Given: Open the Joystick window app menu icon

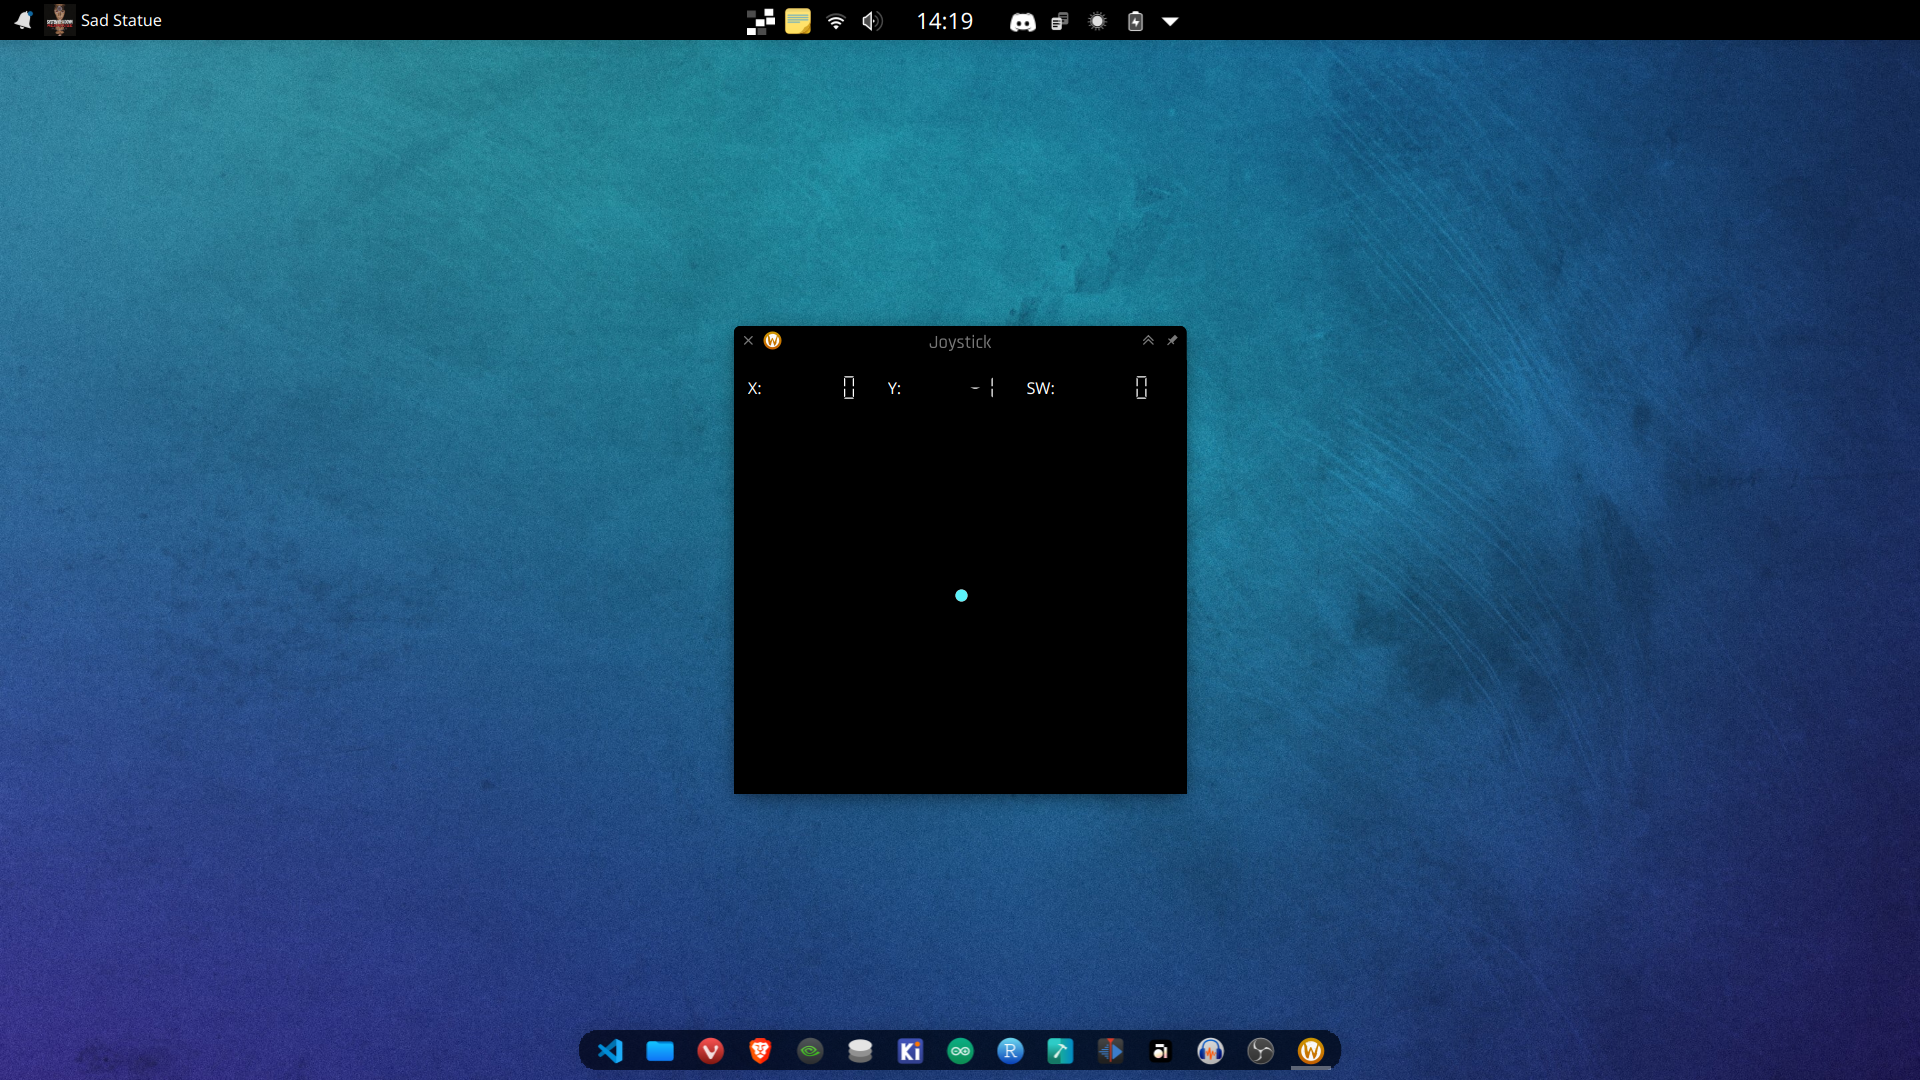Looking at the screenshot, I should [x=772, y=341].
